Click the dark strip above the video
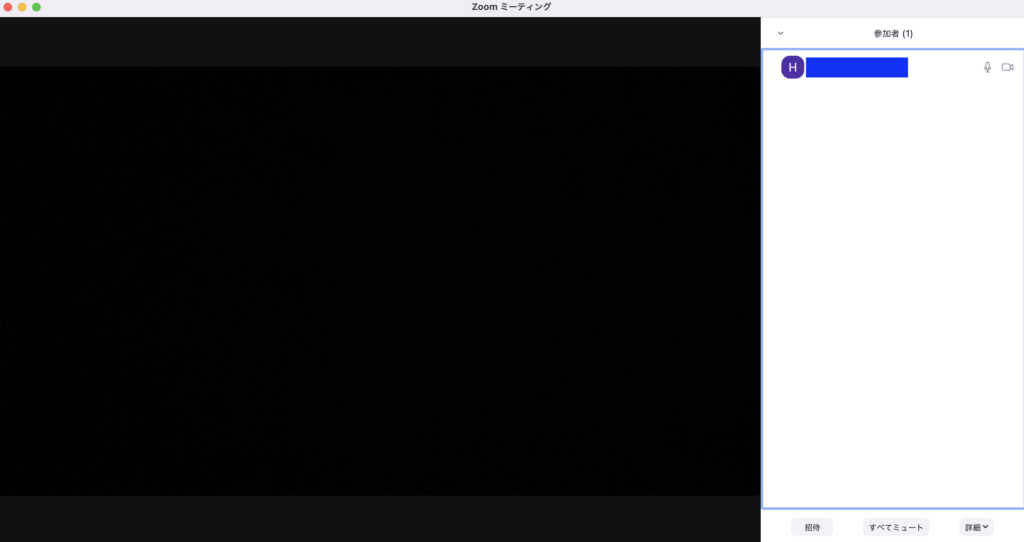1024x542 pixels. 380,42
